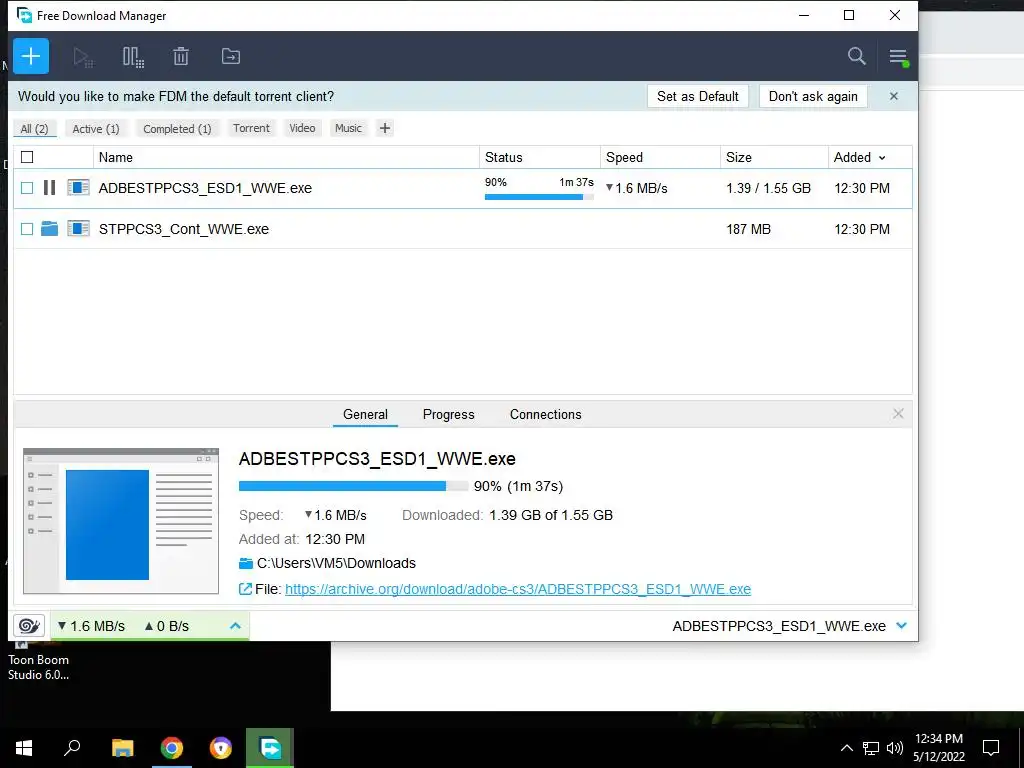
Task: Open the search magnifier in FDM
Action: click(x=856, y=56)
